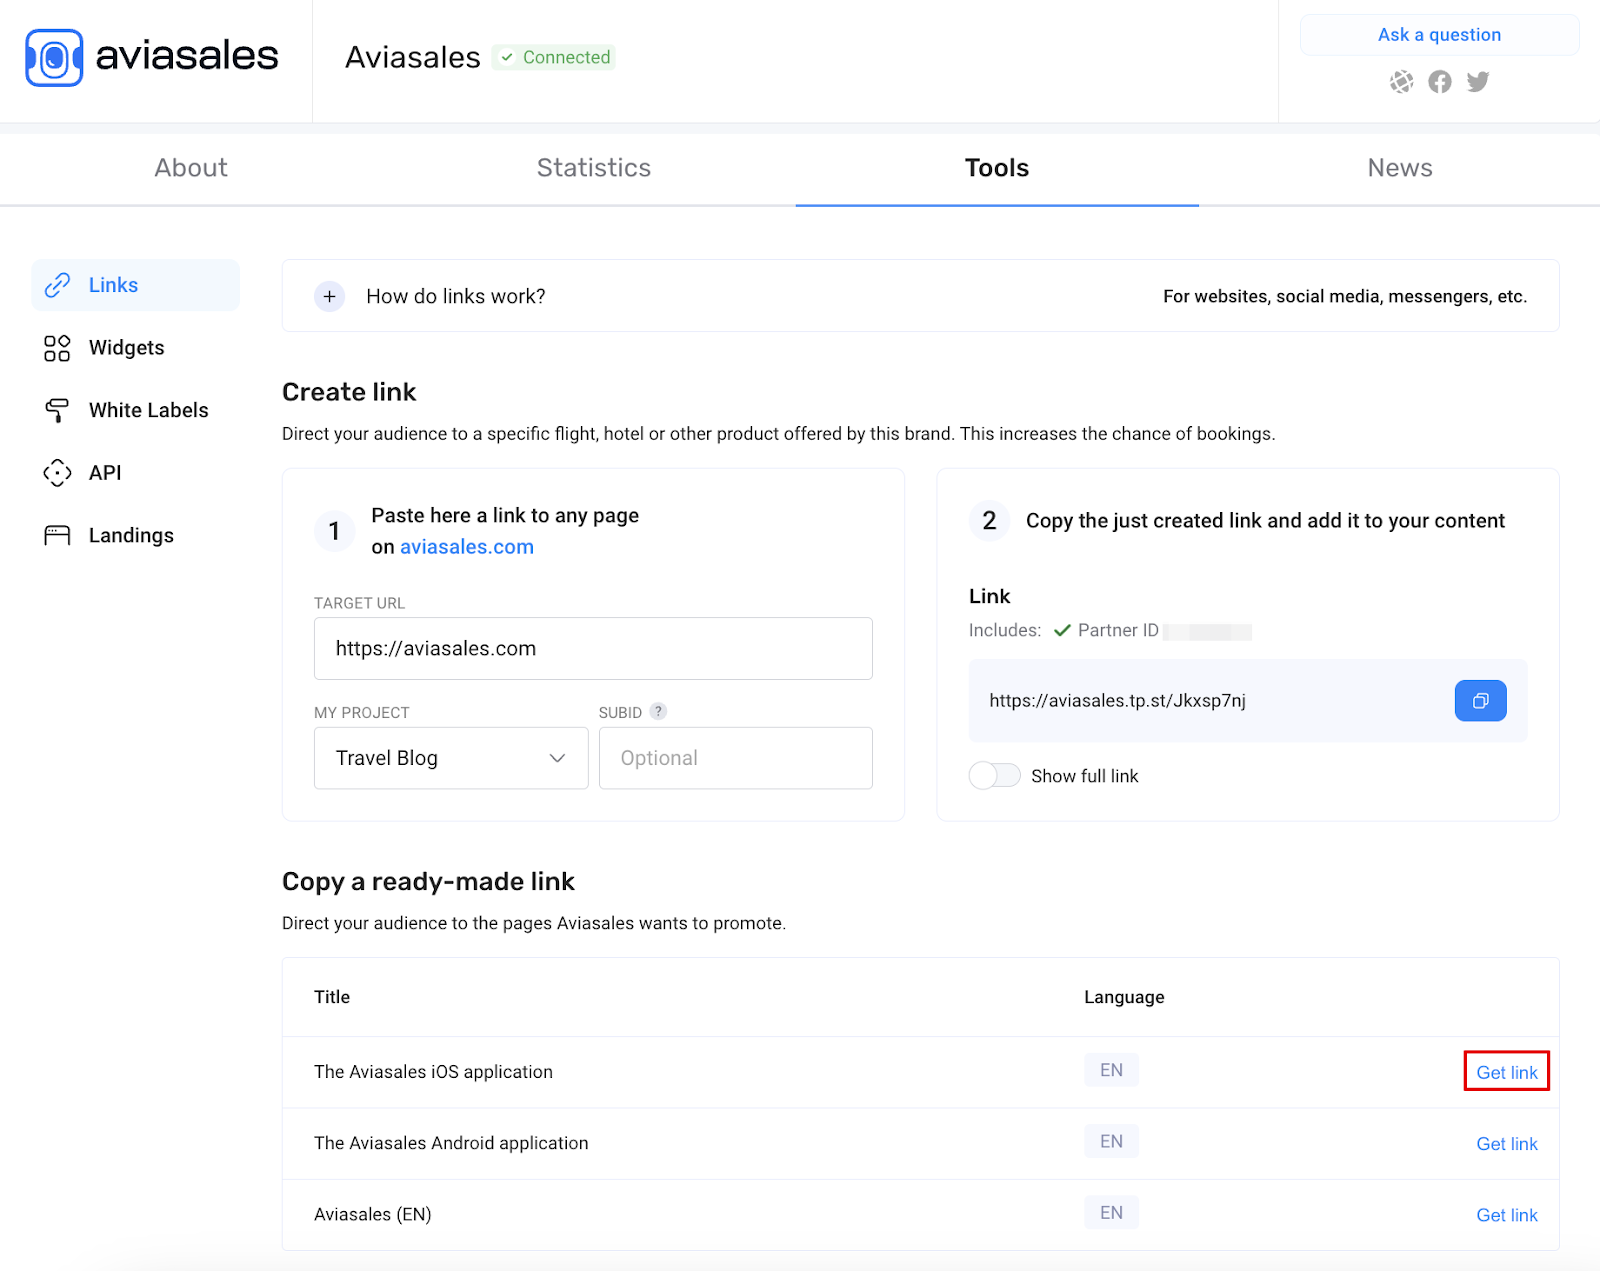
Task: Open the Twitter social icon
Action: tap(1478, 82)
